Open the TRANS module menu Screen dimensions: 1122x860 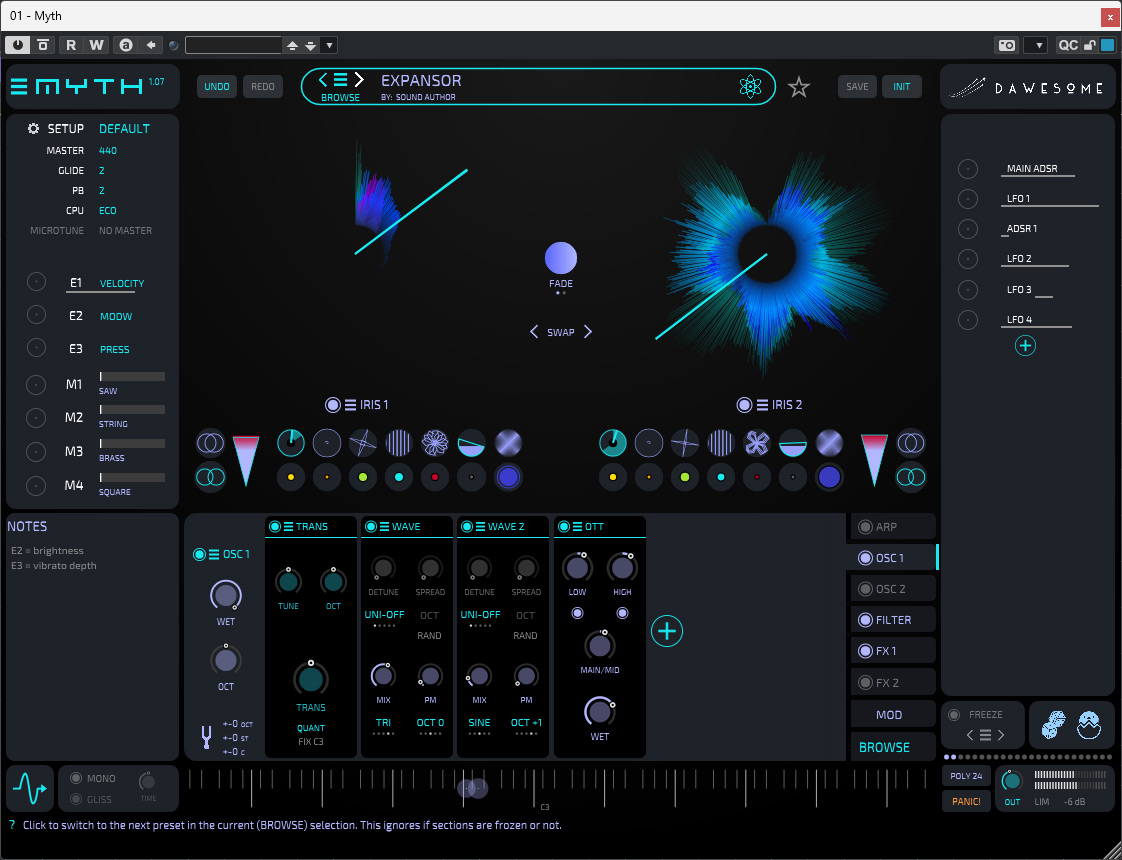click(x=288, y=527)
